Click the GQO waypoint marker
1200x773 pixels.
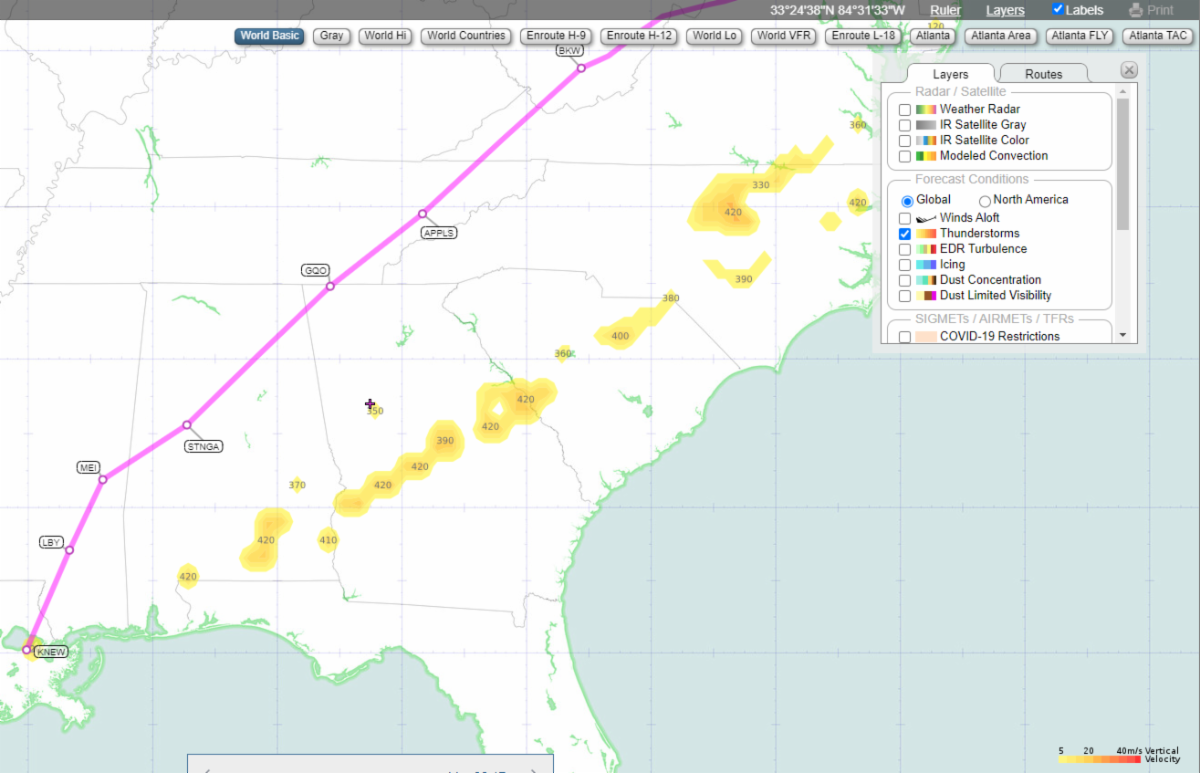[330, 286]
